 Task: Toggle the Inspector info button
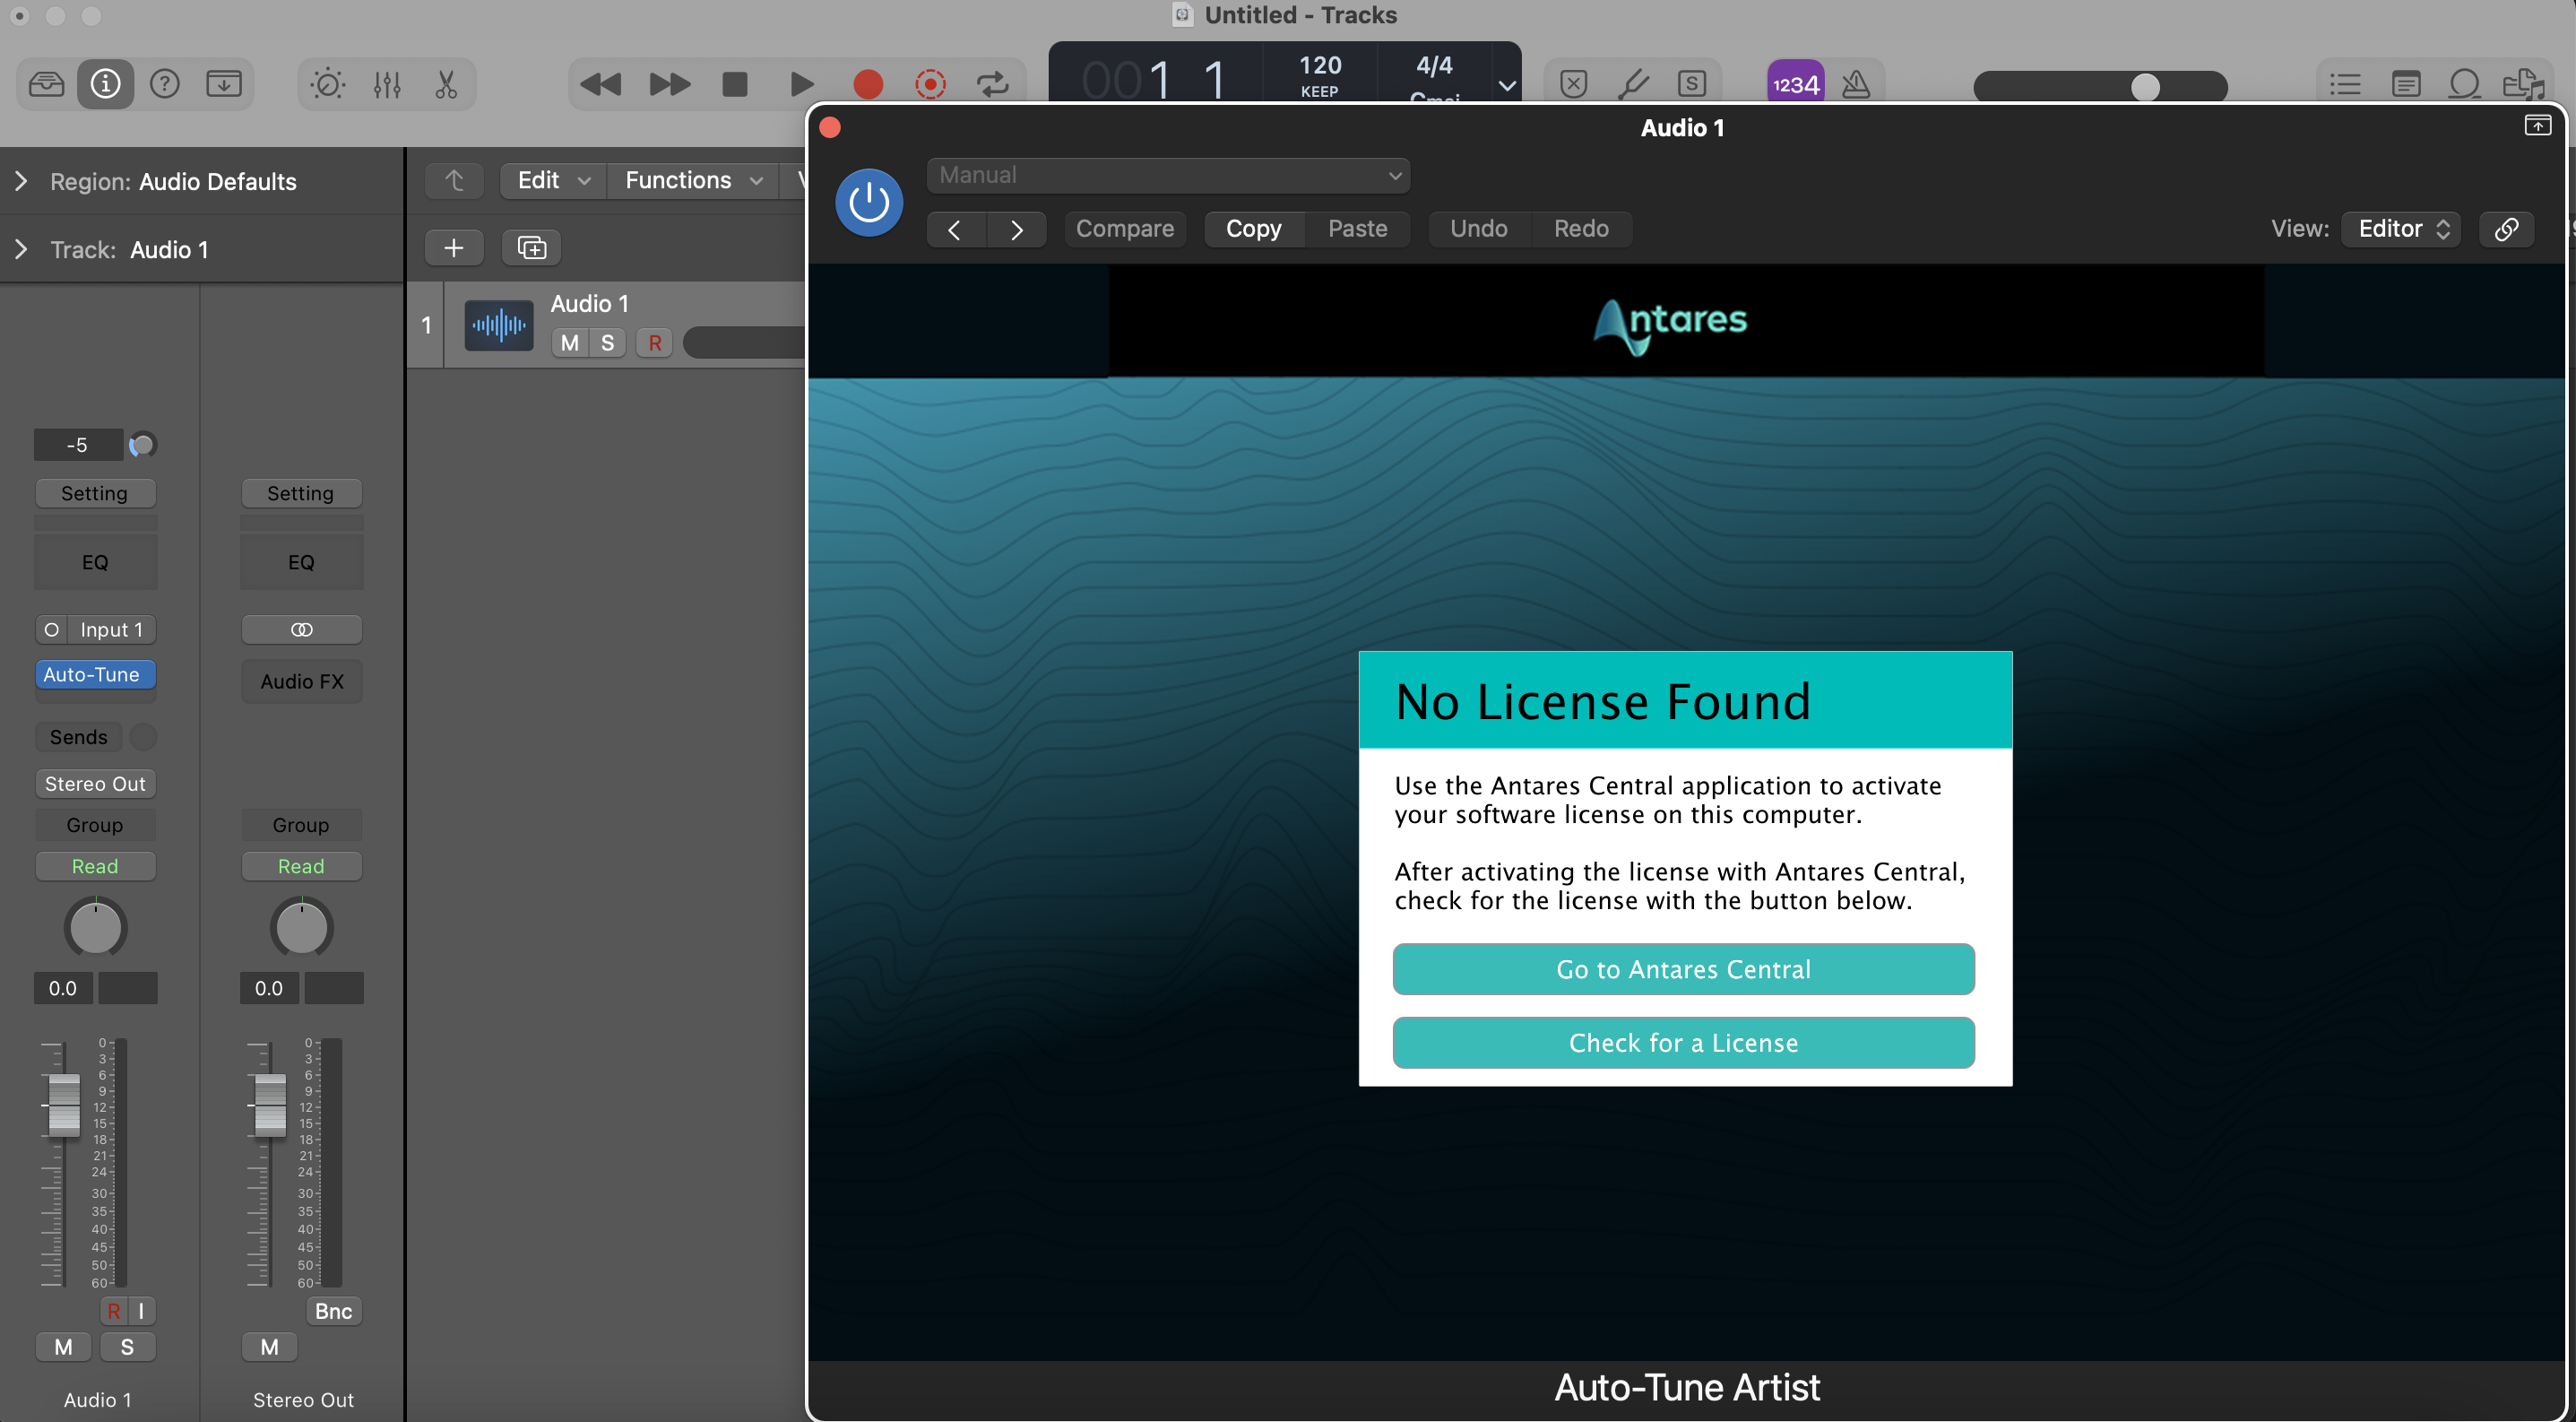[105, 84]
